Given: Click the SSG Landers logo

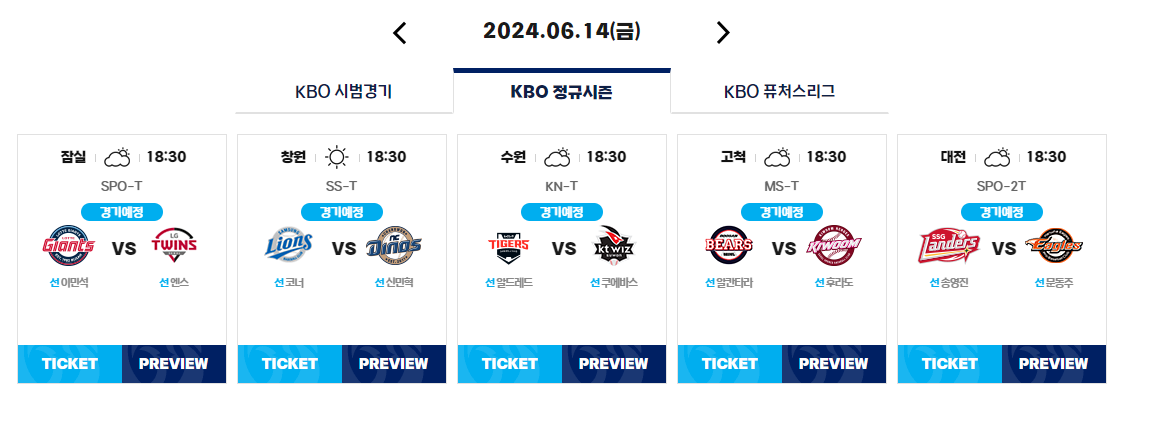Looking at the screenshot, I should click(949, 245).
